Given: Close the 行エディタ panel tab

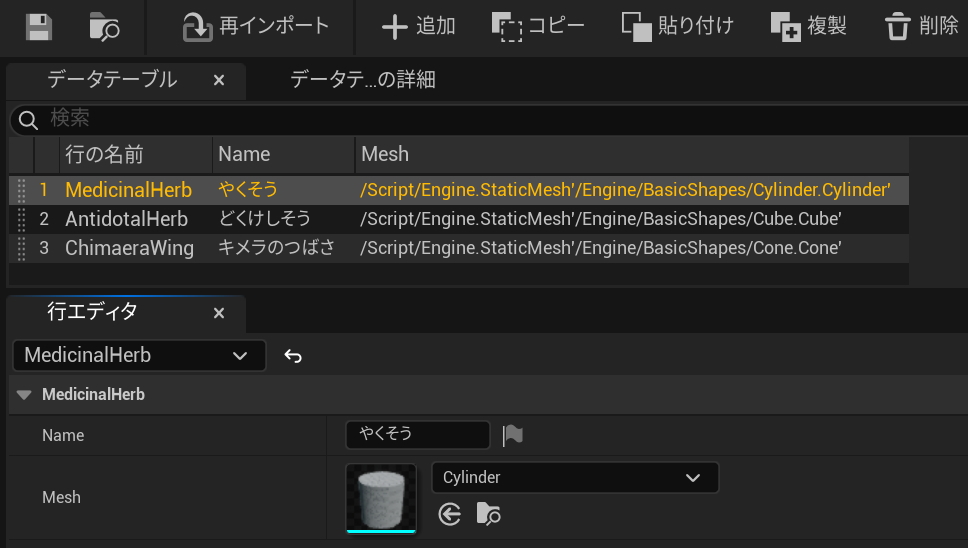Looking at the screenshot, I should click(219, 313).
